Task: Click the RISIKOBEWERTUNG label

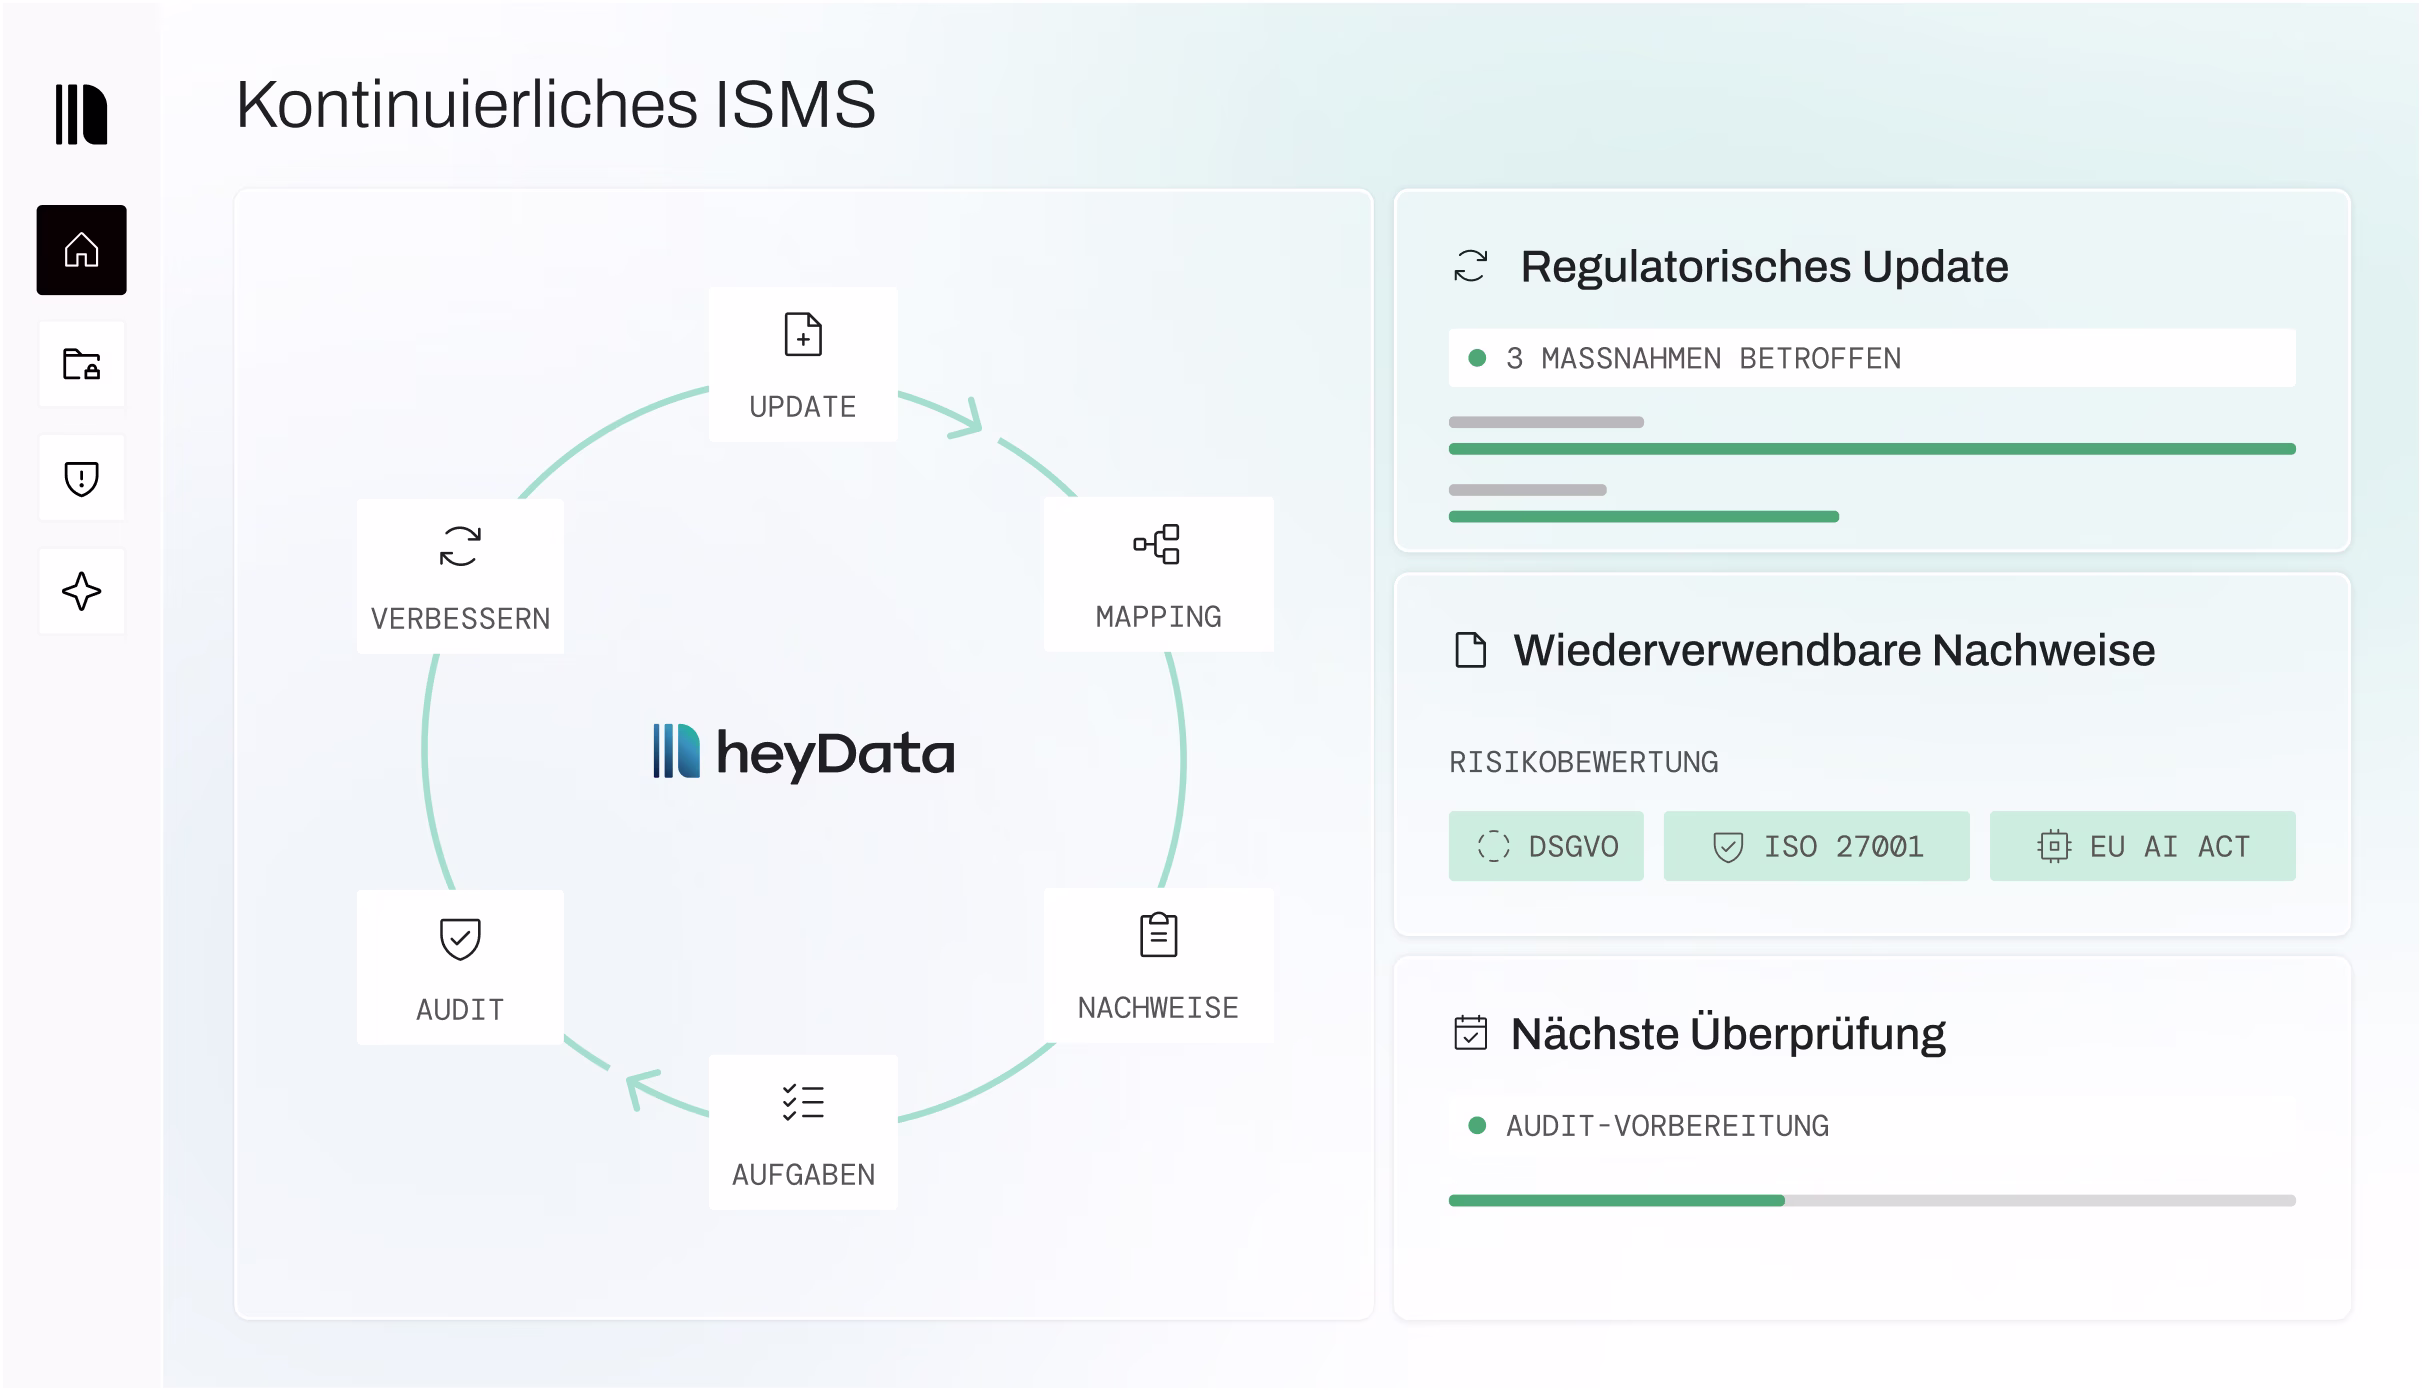Action: pyautogui.click(x=1584, y=762)
